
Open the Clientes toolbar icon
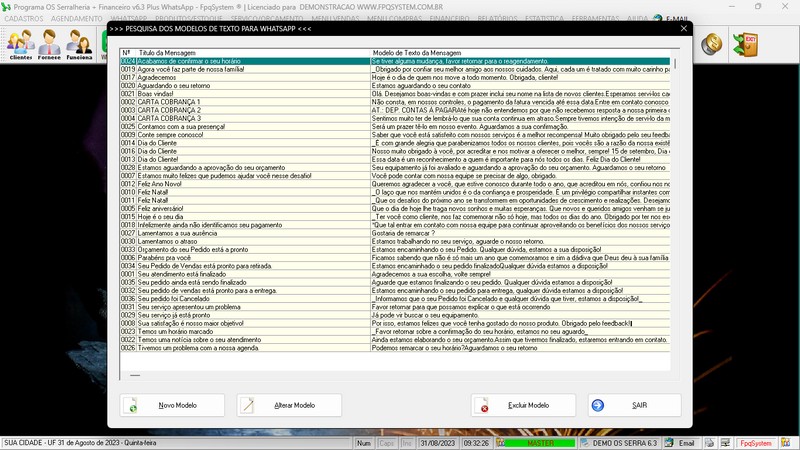pos(20,44)
